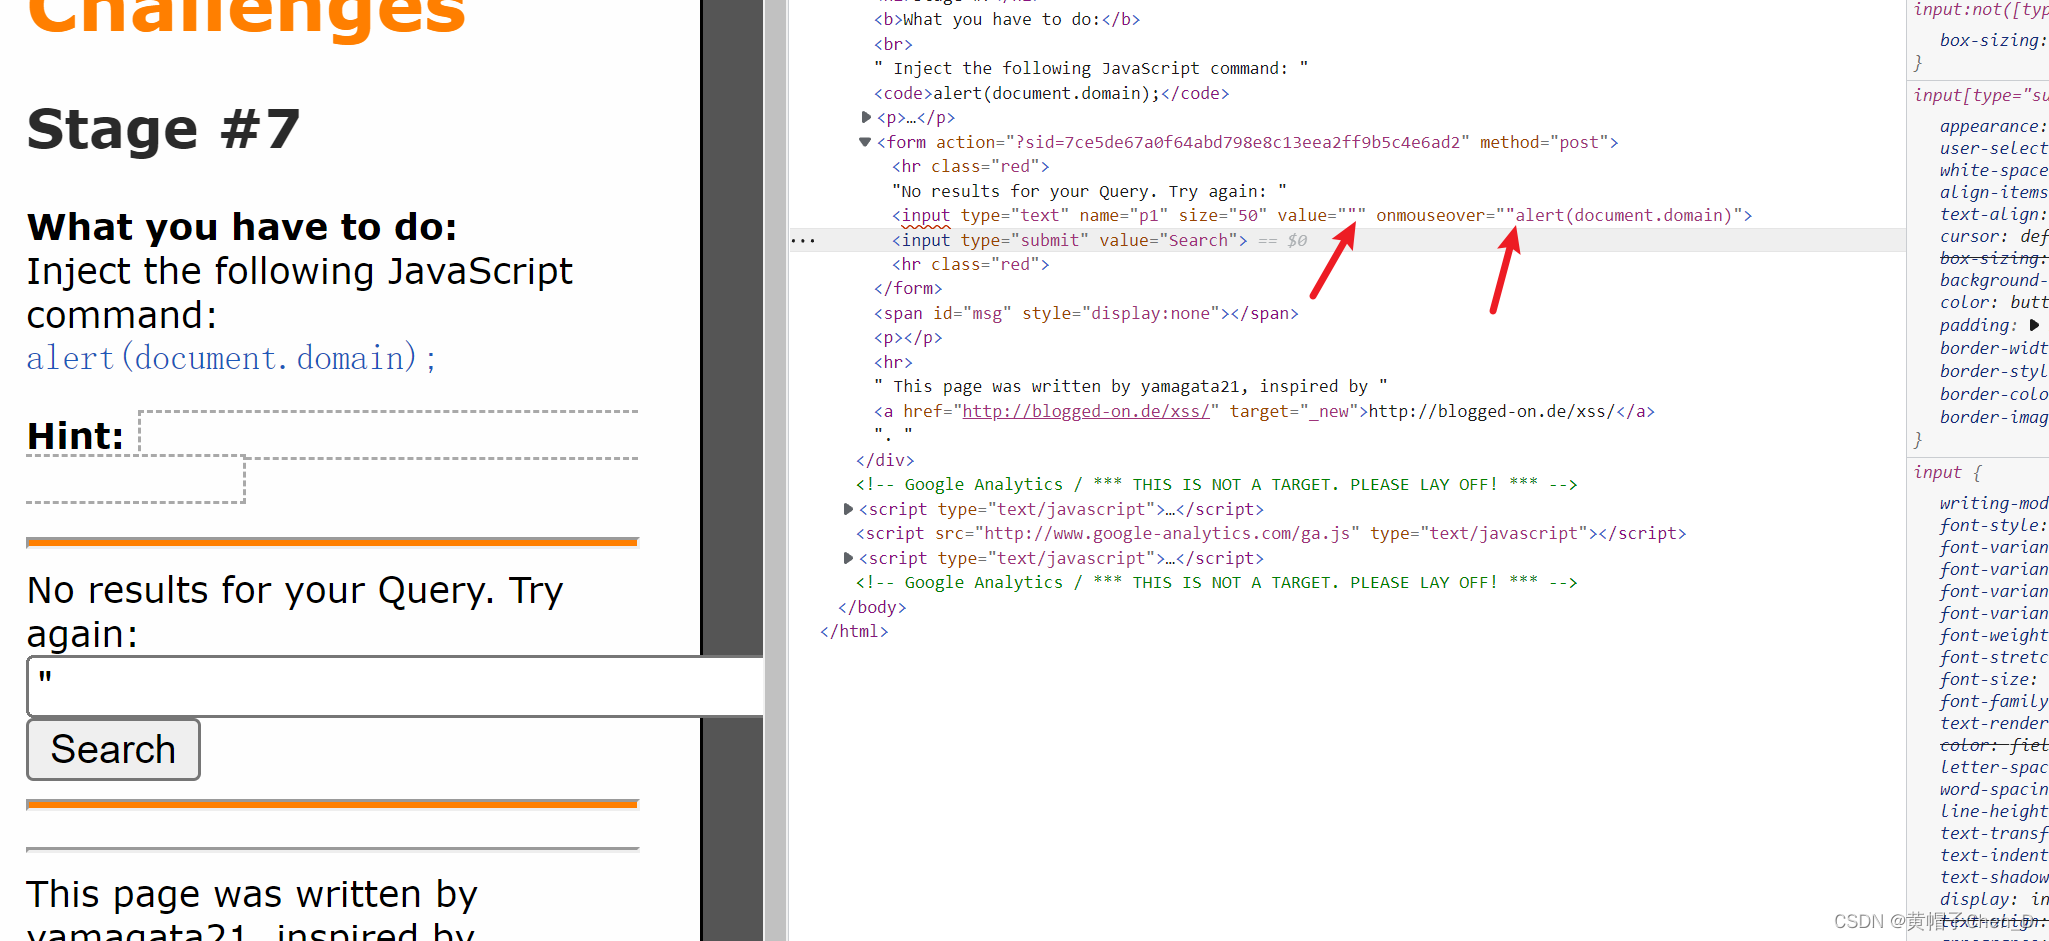
Task: Click the letter-spacing CSS property
Action: tap(1994, 767)
